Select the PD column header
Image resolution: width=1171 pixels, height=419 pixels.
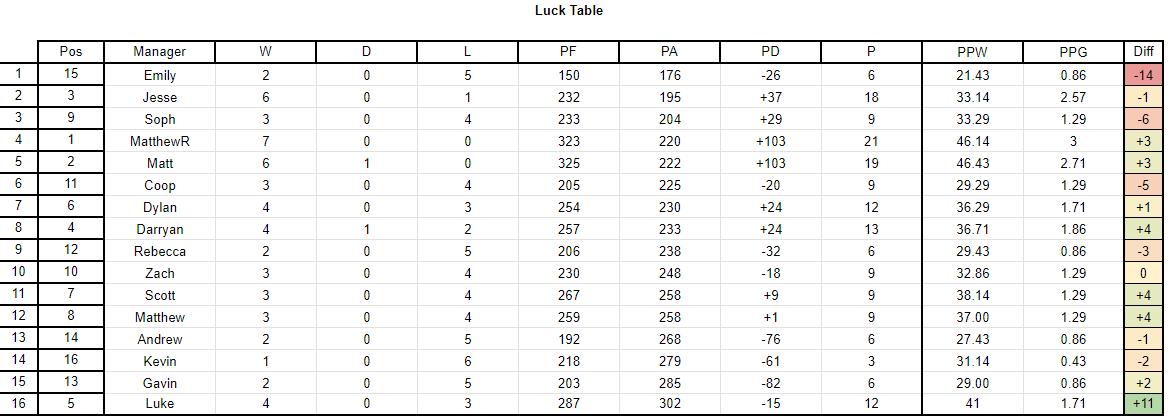[x=770, y=52]
